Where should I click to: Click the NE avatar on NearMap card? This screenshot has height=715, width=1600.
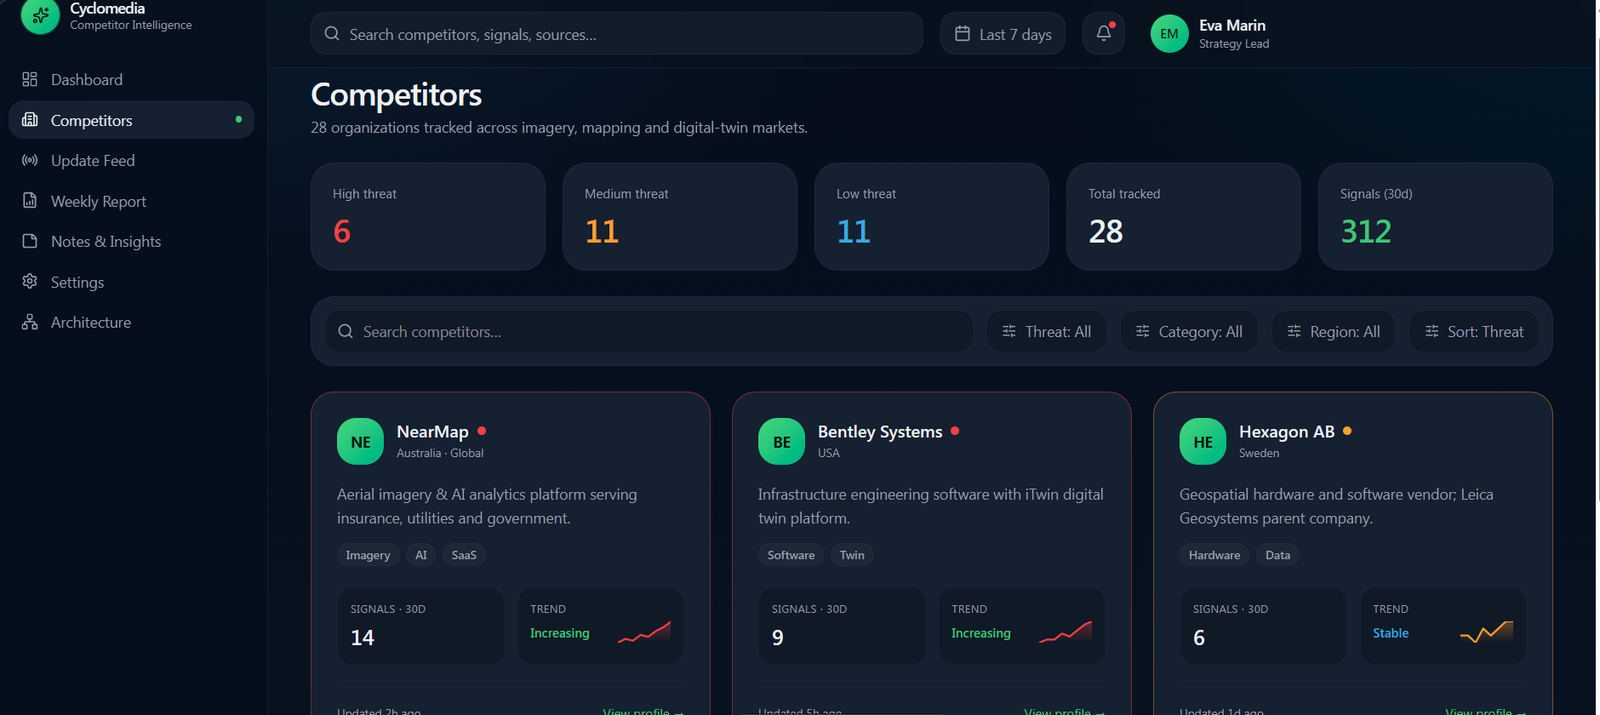click(360, 441)
